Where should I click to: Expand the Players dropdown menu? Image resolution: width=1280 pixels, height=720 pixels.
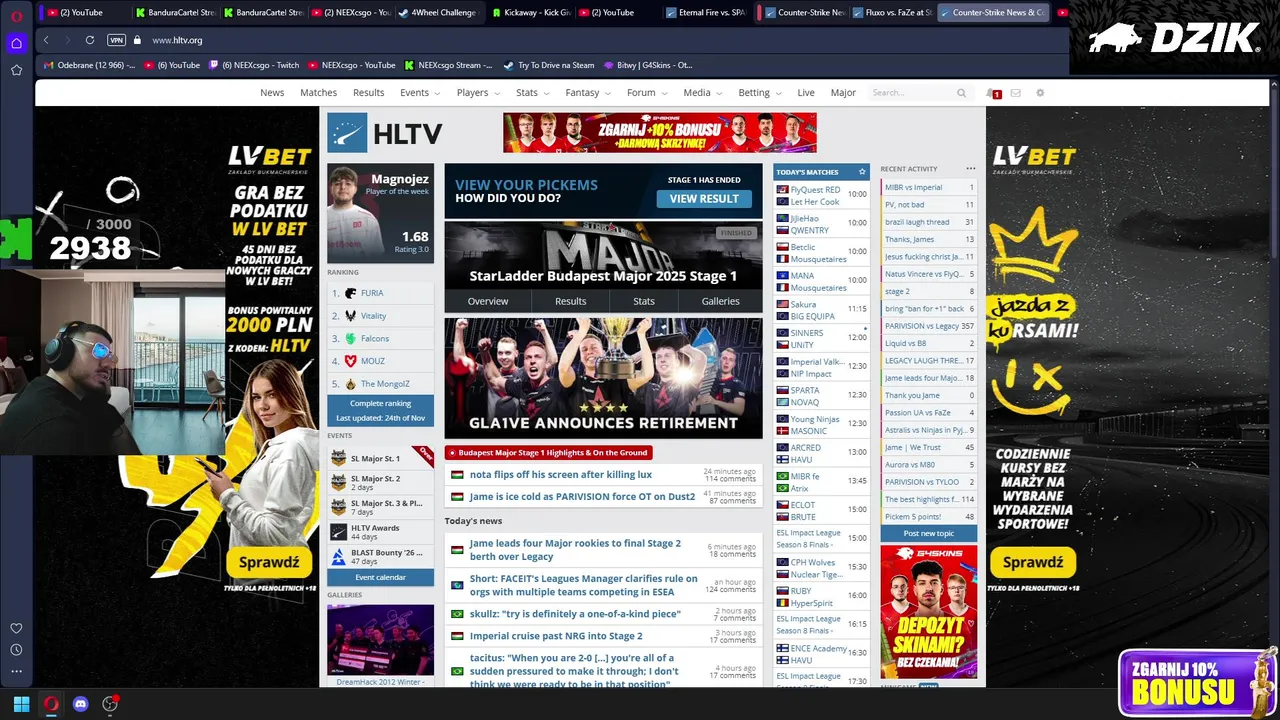[x=478, y=93]
